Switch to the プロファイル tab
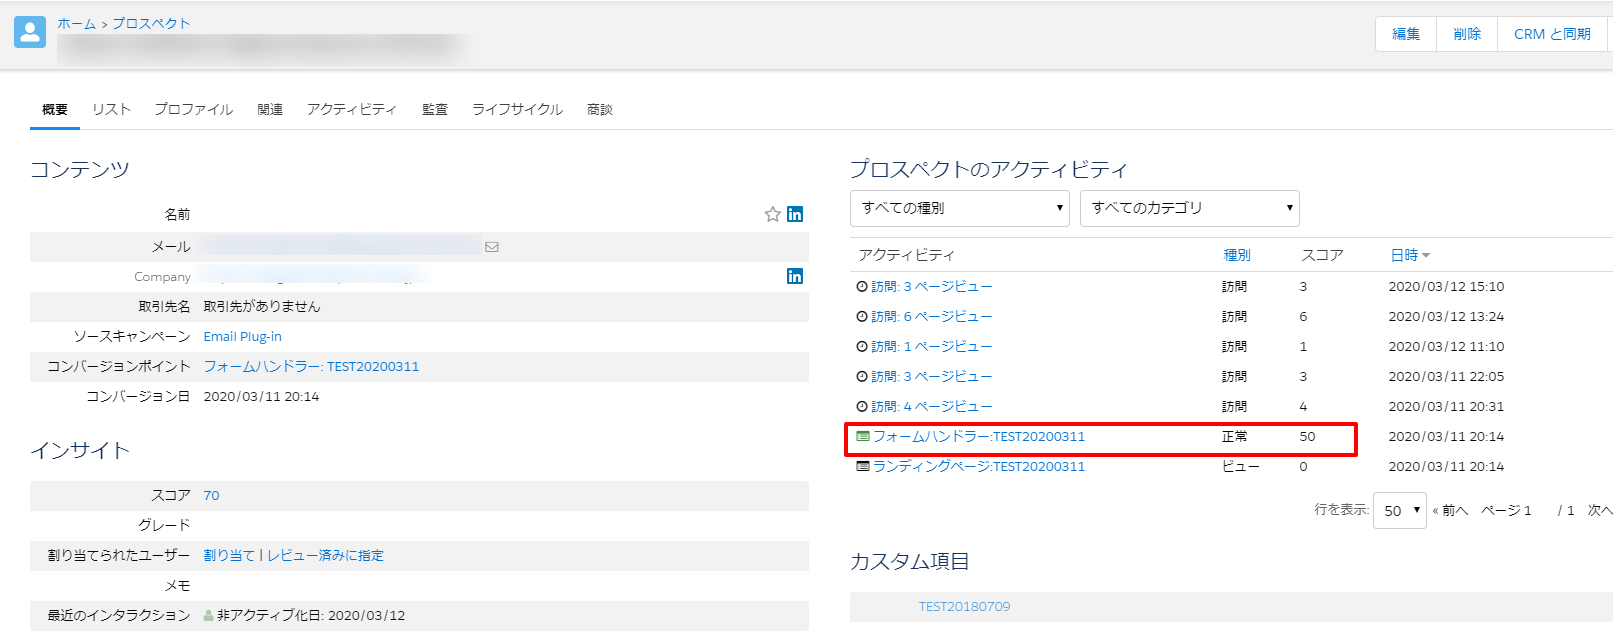 point(193,109)
